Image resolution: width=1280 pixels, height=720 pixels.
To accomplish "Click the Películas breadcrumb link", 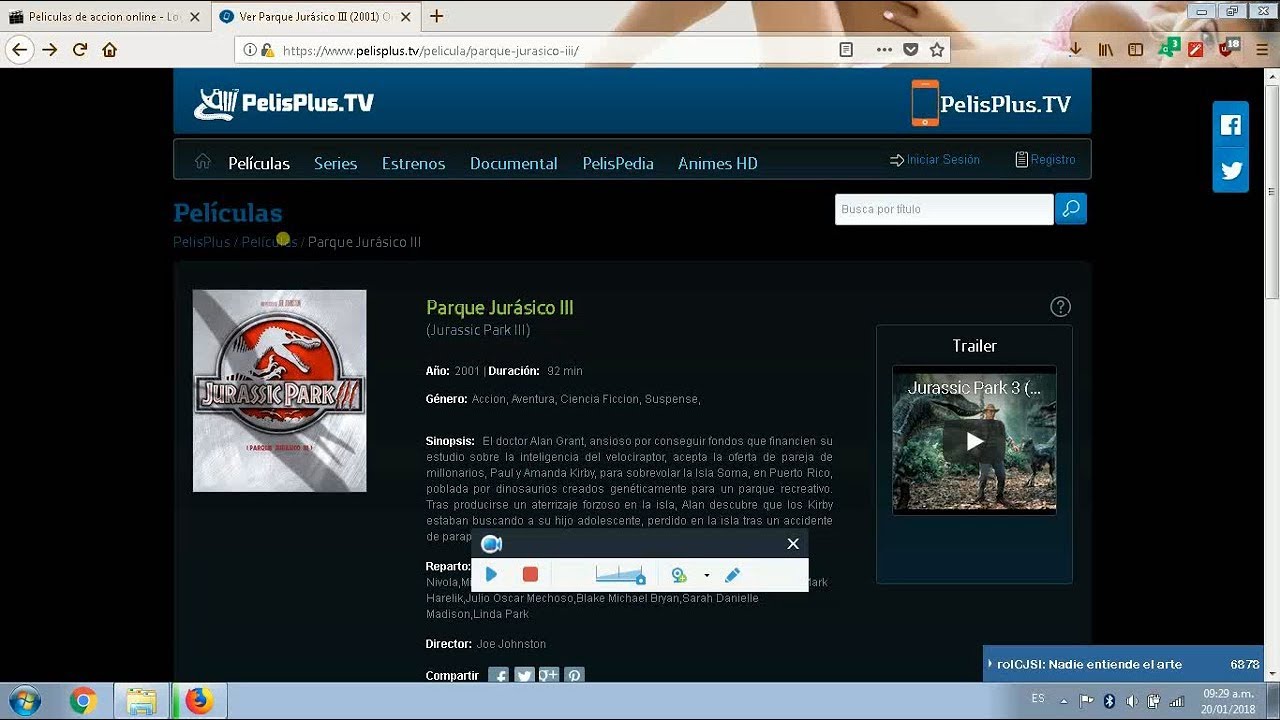I will 269,242.
